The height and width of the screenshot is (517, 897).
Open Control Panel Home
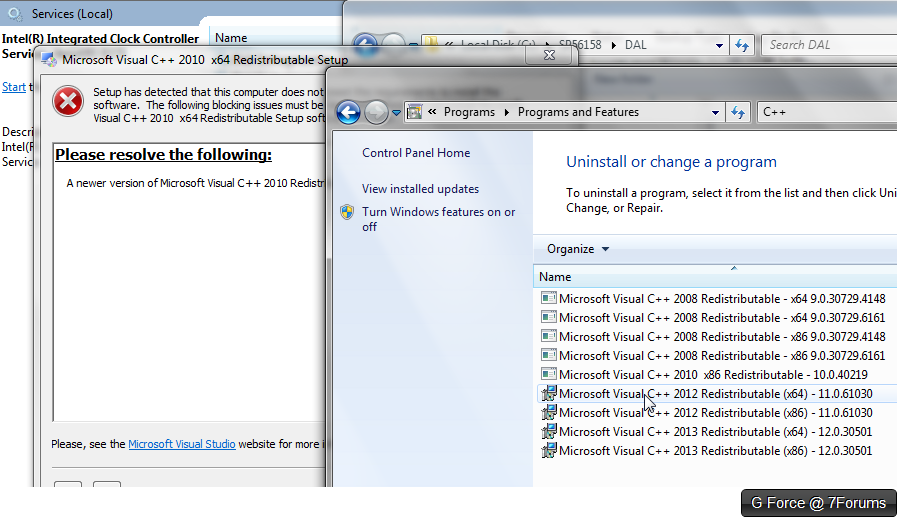coord(416,153)
